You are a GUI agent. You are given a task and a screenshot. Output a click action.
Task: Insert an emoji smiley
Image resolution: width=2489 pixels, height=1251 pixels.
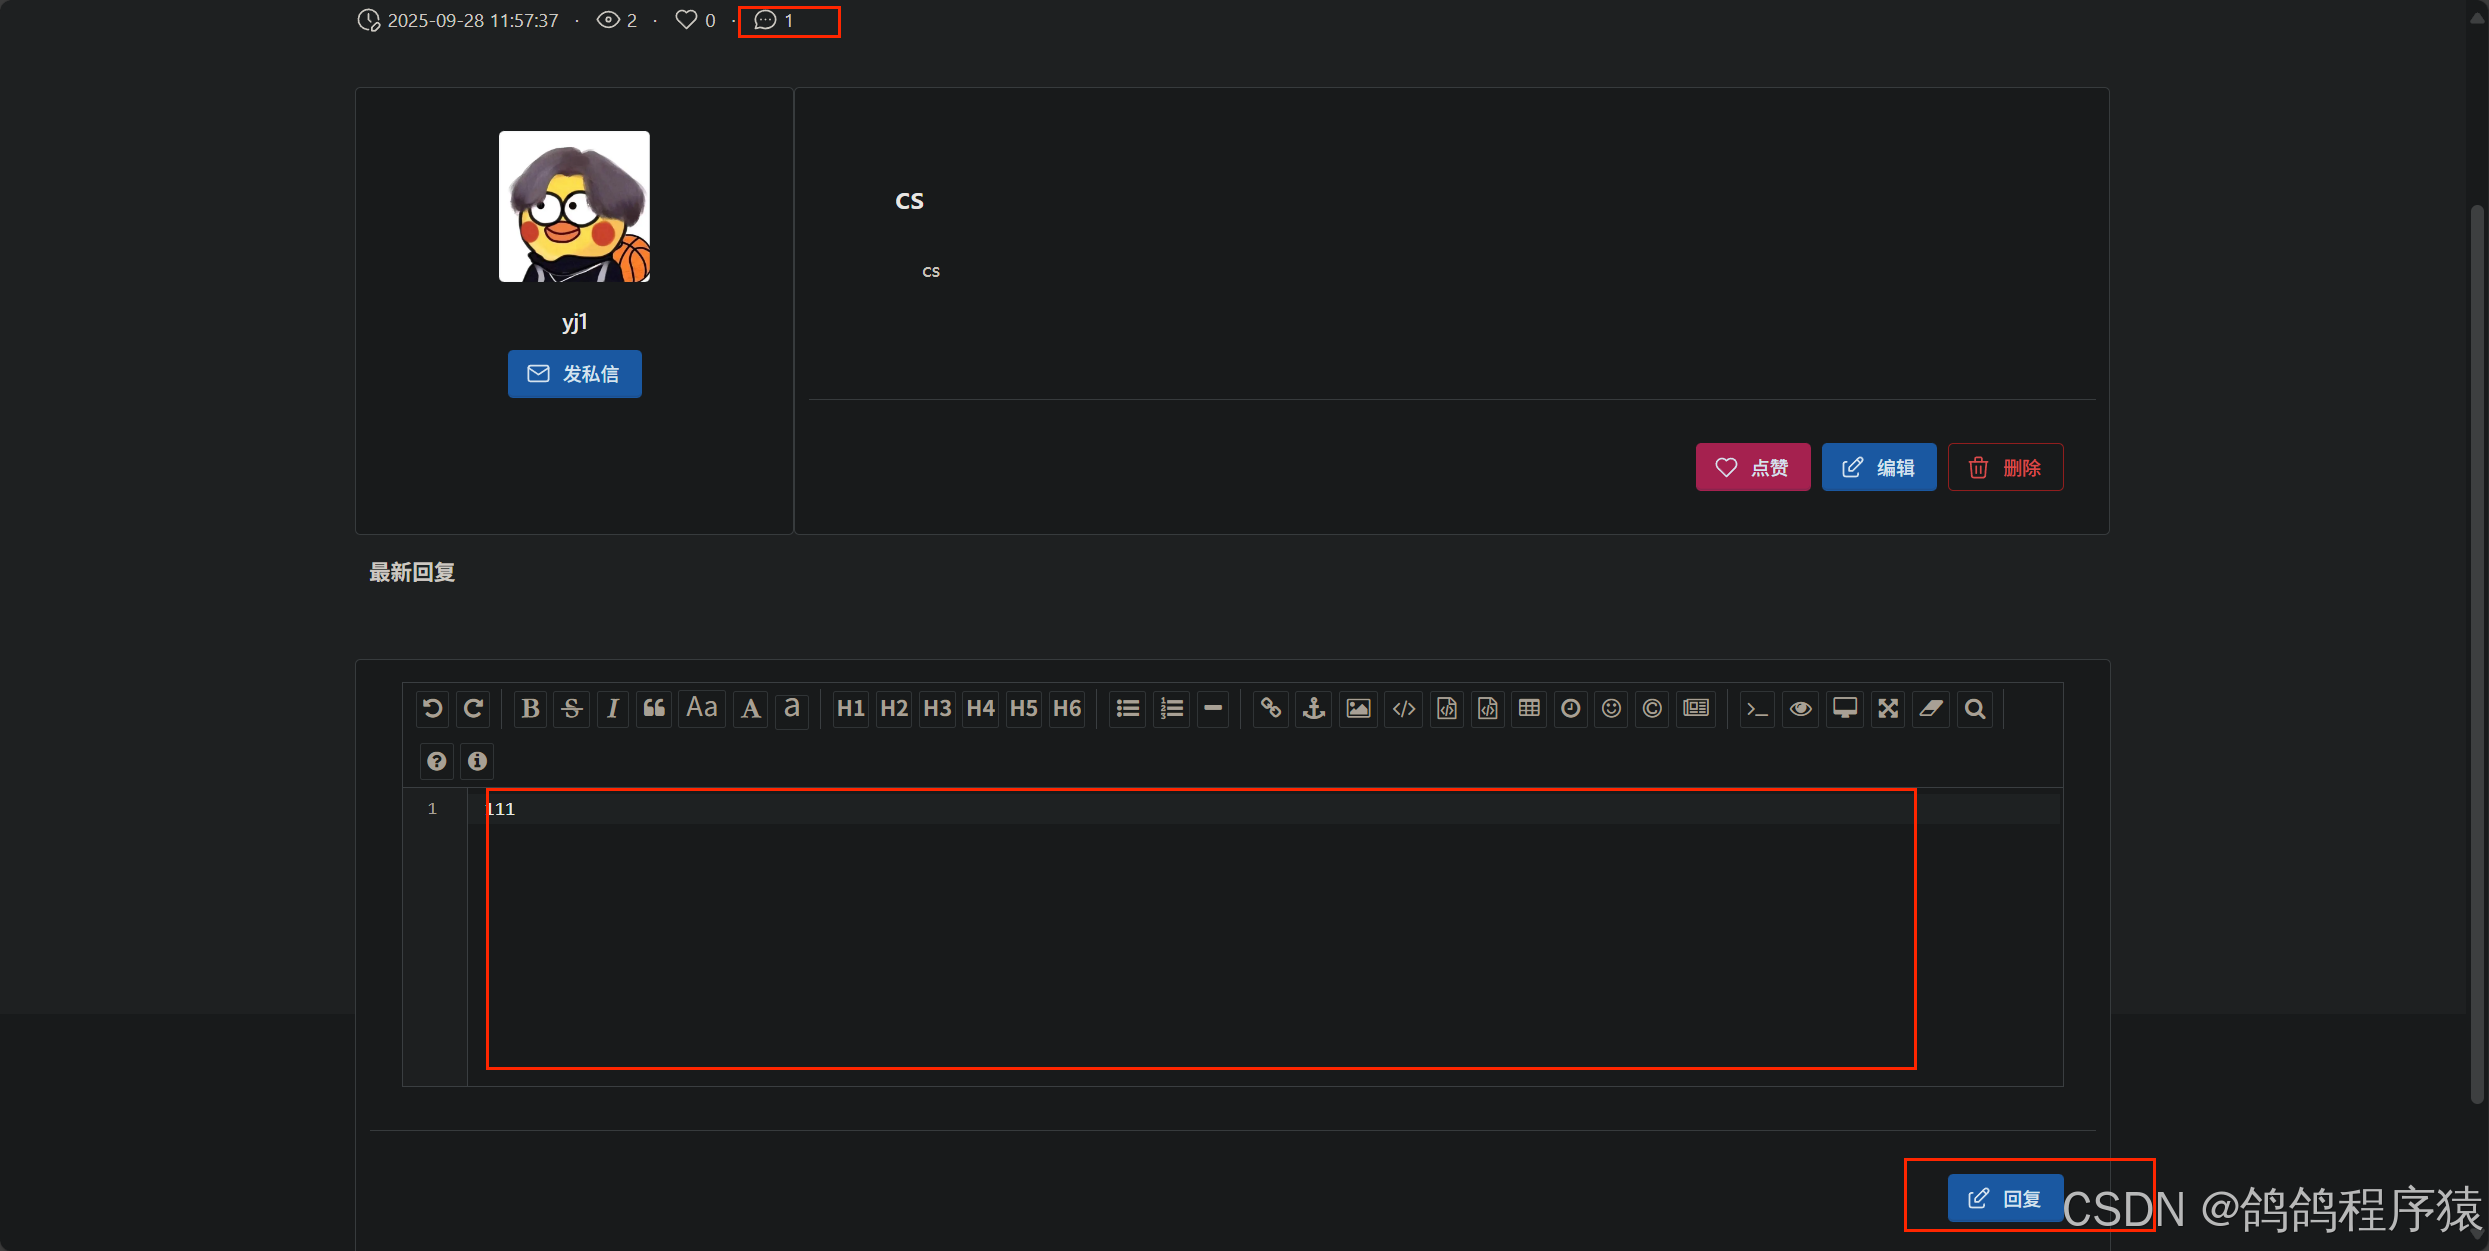pos(1611,709)
